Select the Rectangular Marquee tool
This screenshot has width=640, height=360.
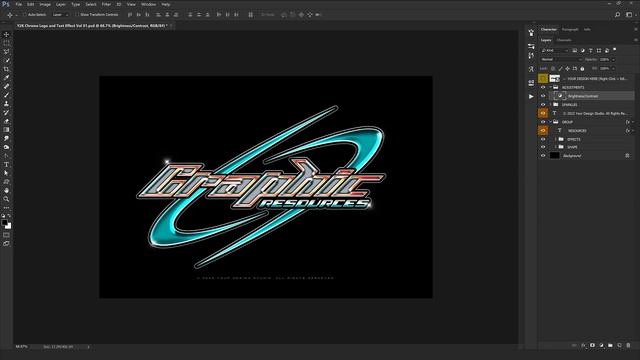click(6, 43)
